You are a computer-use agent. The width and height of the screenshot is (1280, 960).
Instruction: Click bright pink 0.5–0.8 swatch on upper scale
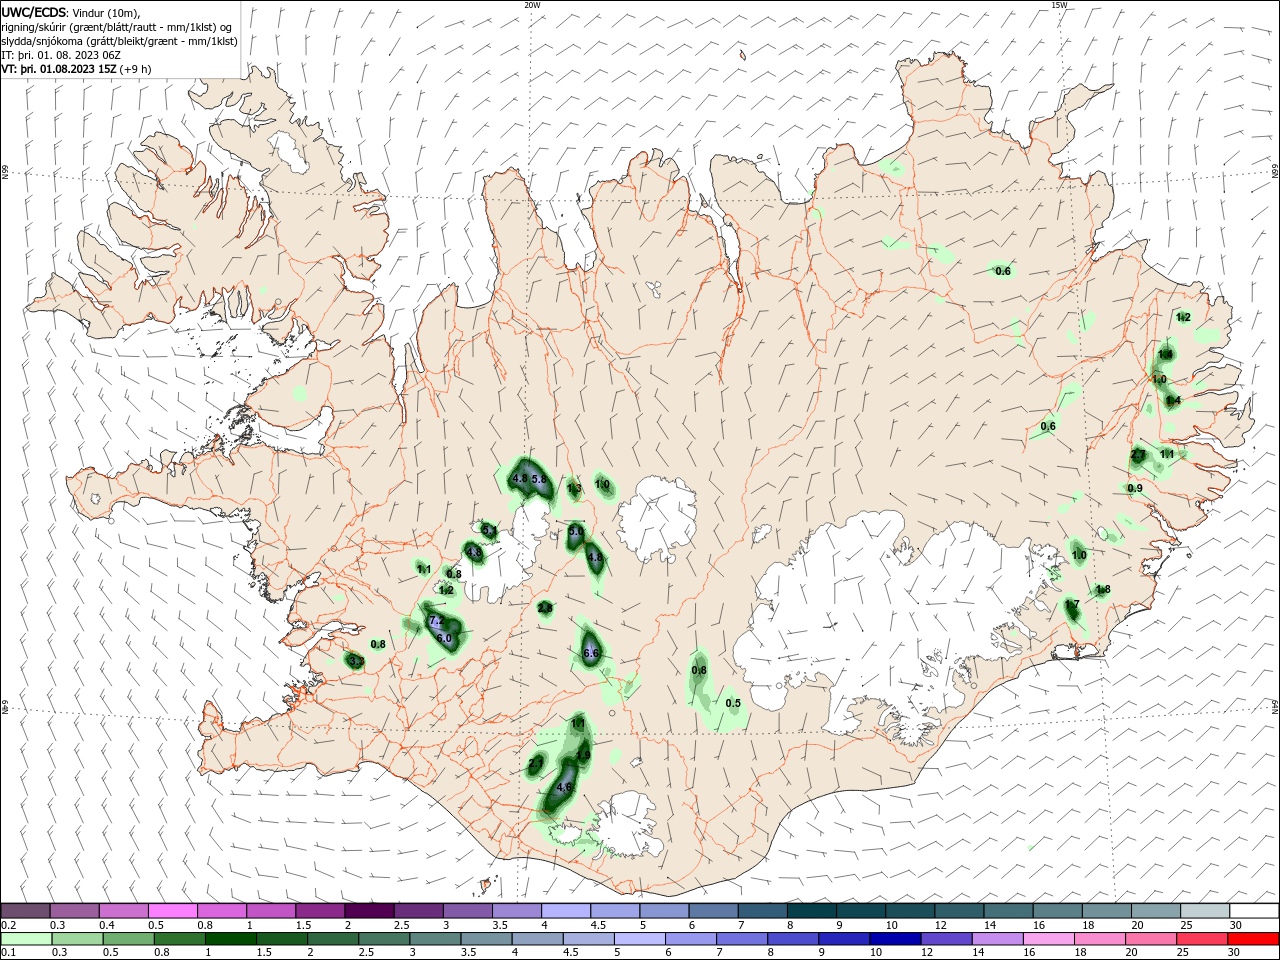(x=172, y=911)
